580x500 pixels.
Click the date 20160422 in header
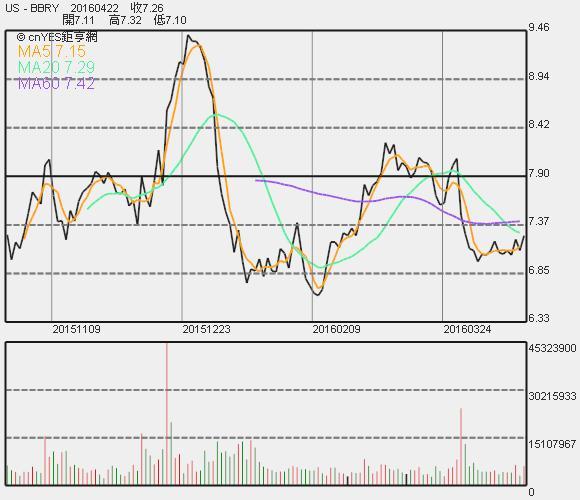pyautogui.click(x=95, y=8)
